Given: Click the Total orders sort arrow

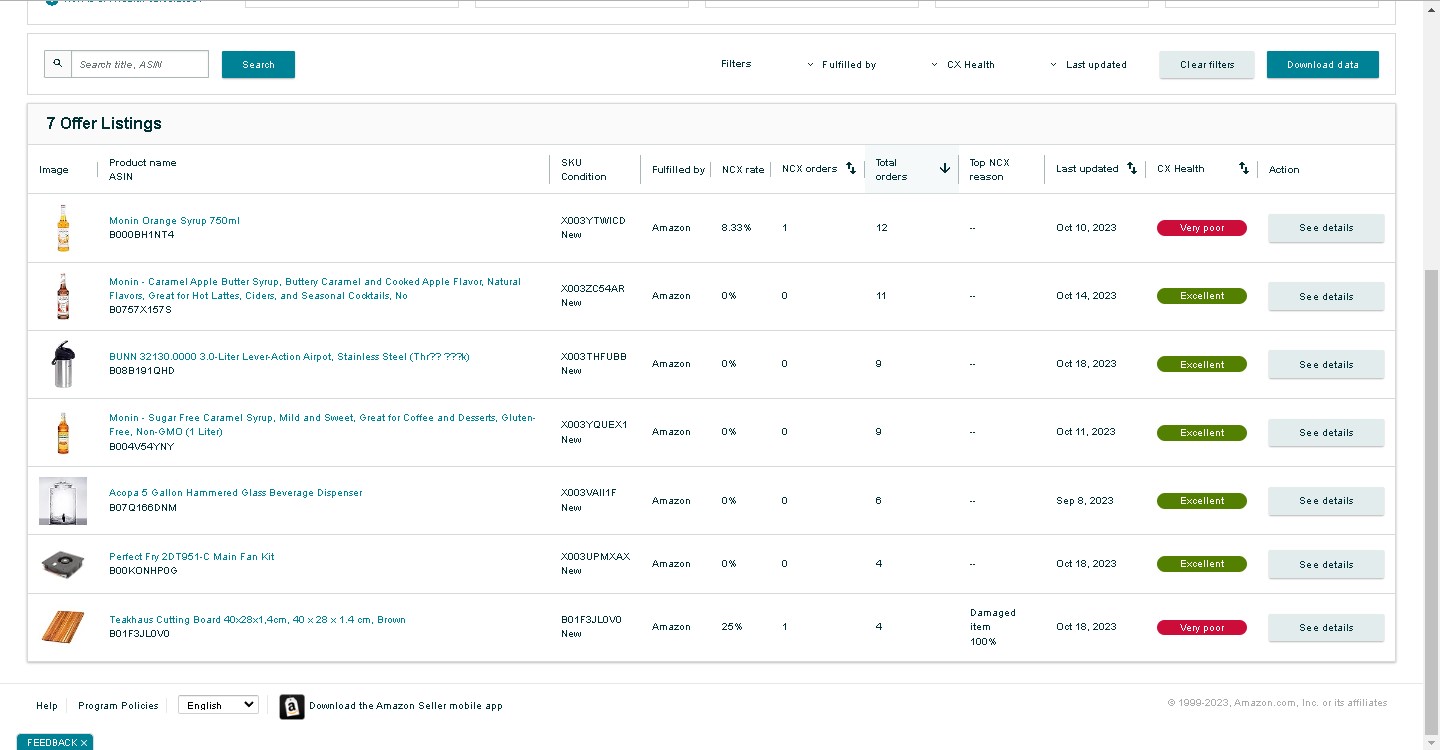Looking at the screenshot, I should [945, 169].
